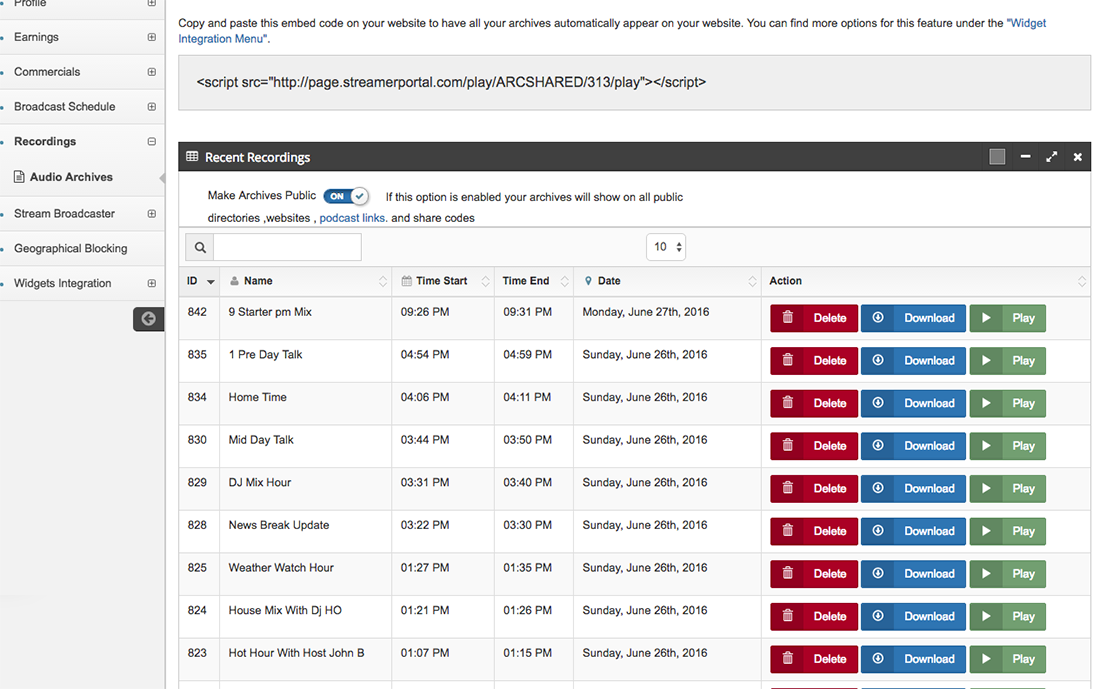Open Audio Archives in the sidebar

(71, 177)
